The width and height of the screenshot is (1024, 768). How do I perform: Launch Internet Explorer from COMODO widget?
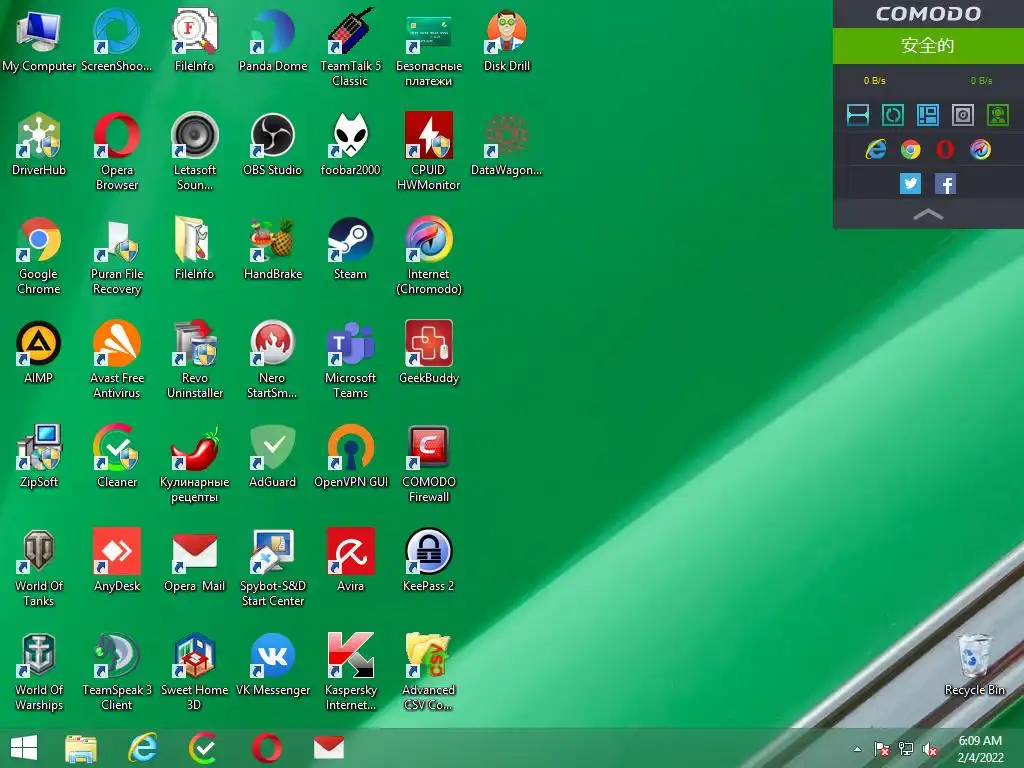pyautogui.click(x=876, y=150)
